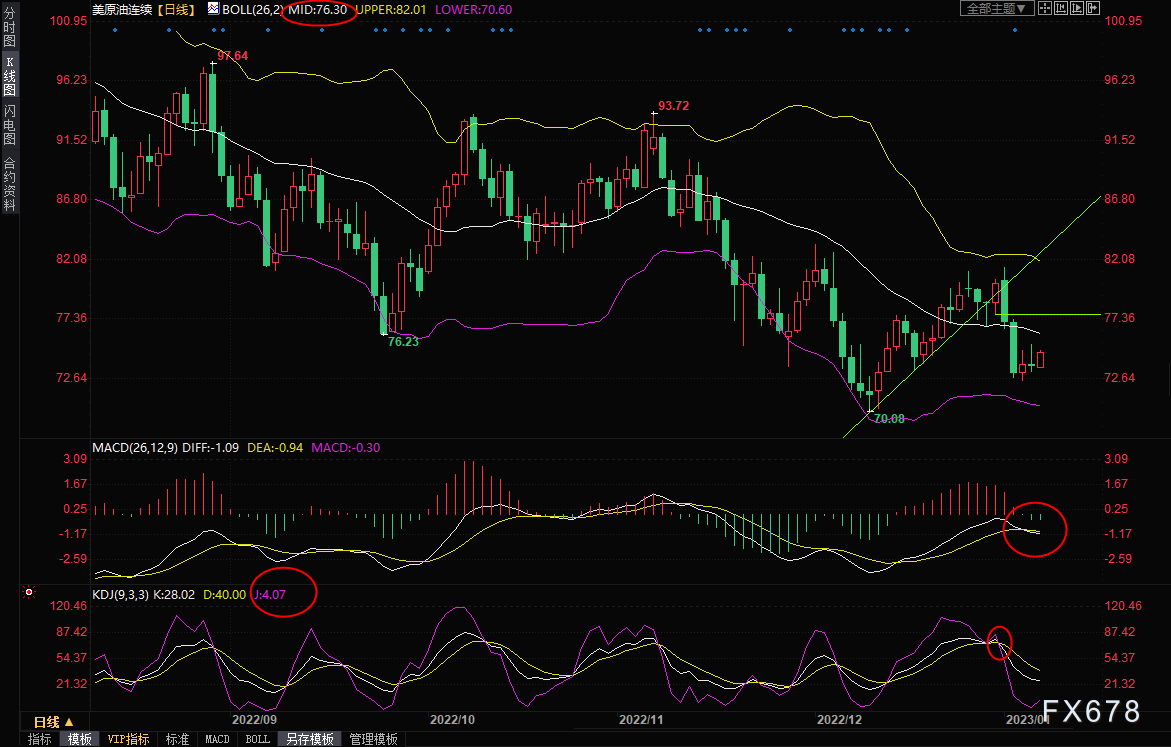Click the J:4.07 value
Image resolution: width=1171 pixels, height=747 pixels.
pyautogui.click(x=270, y=595)
